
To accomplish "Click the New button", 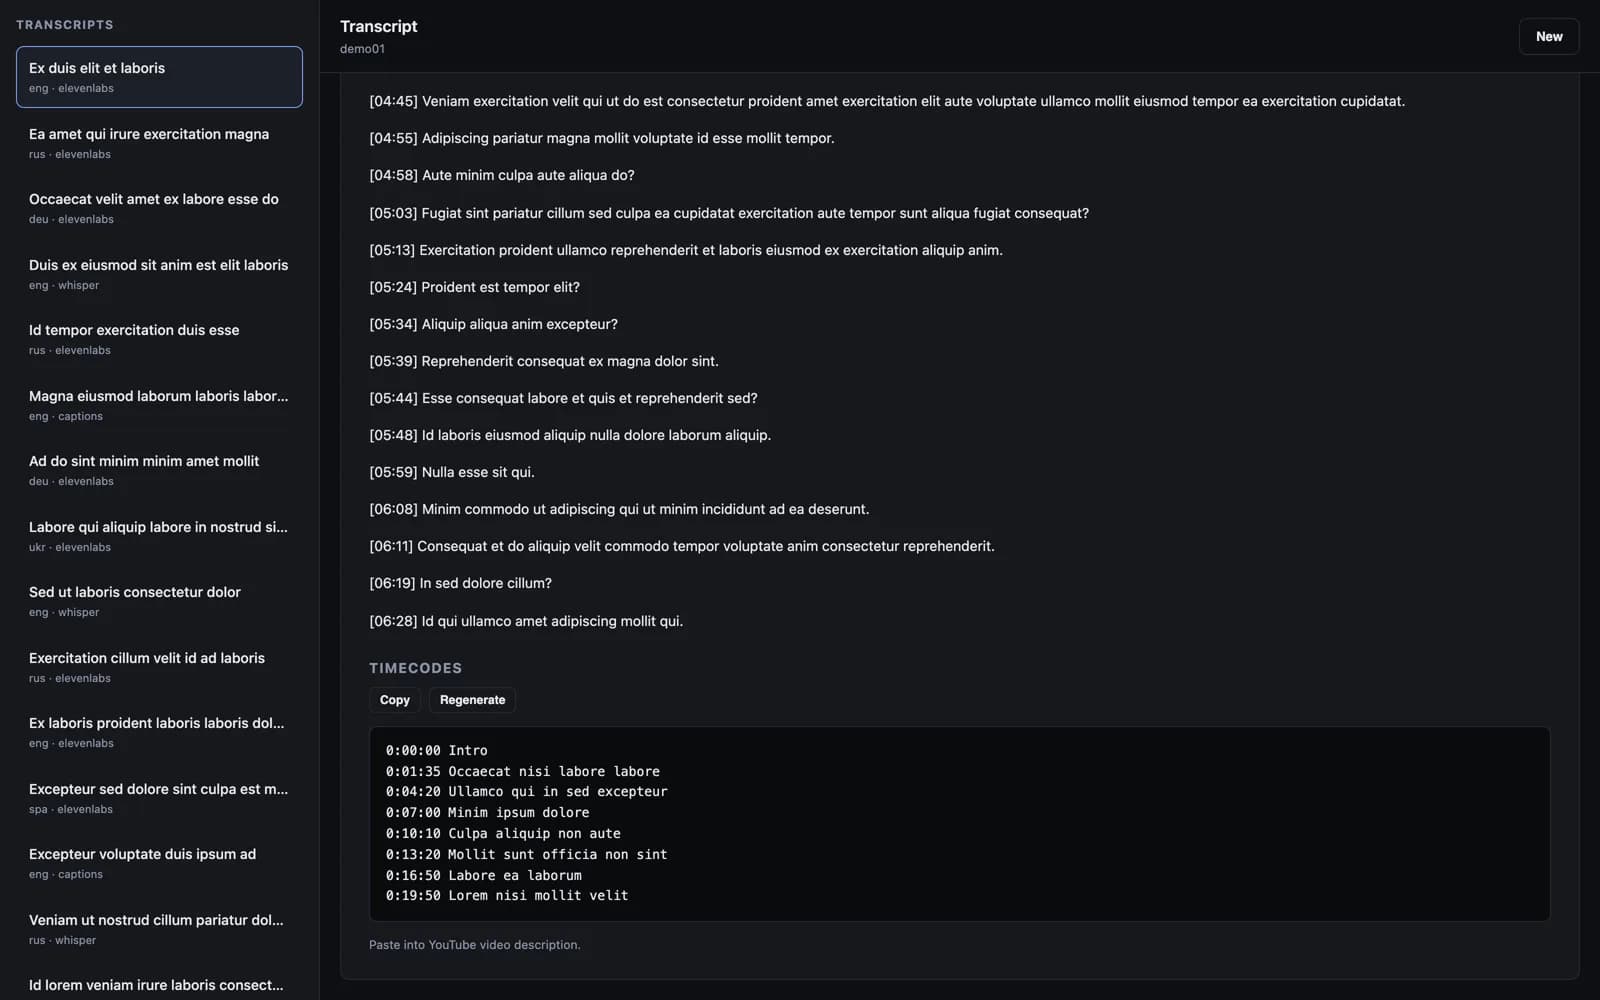I will [1548, 36].
